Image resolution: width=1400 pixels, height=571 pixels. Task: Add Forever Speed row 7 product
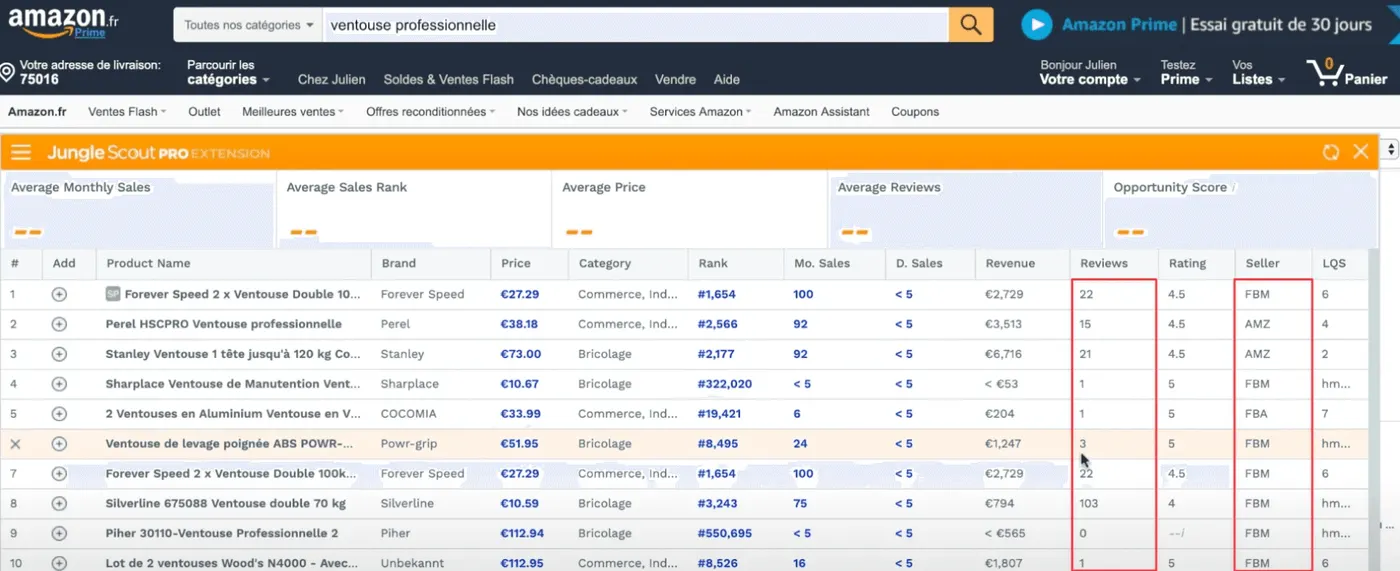(59, 474)
